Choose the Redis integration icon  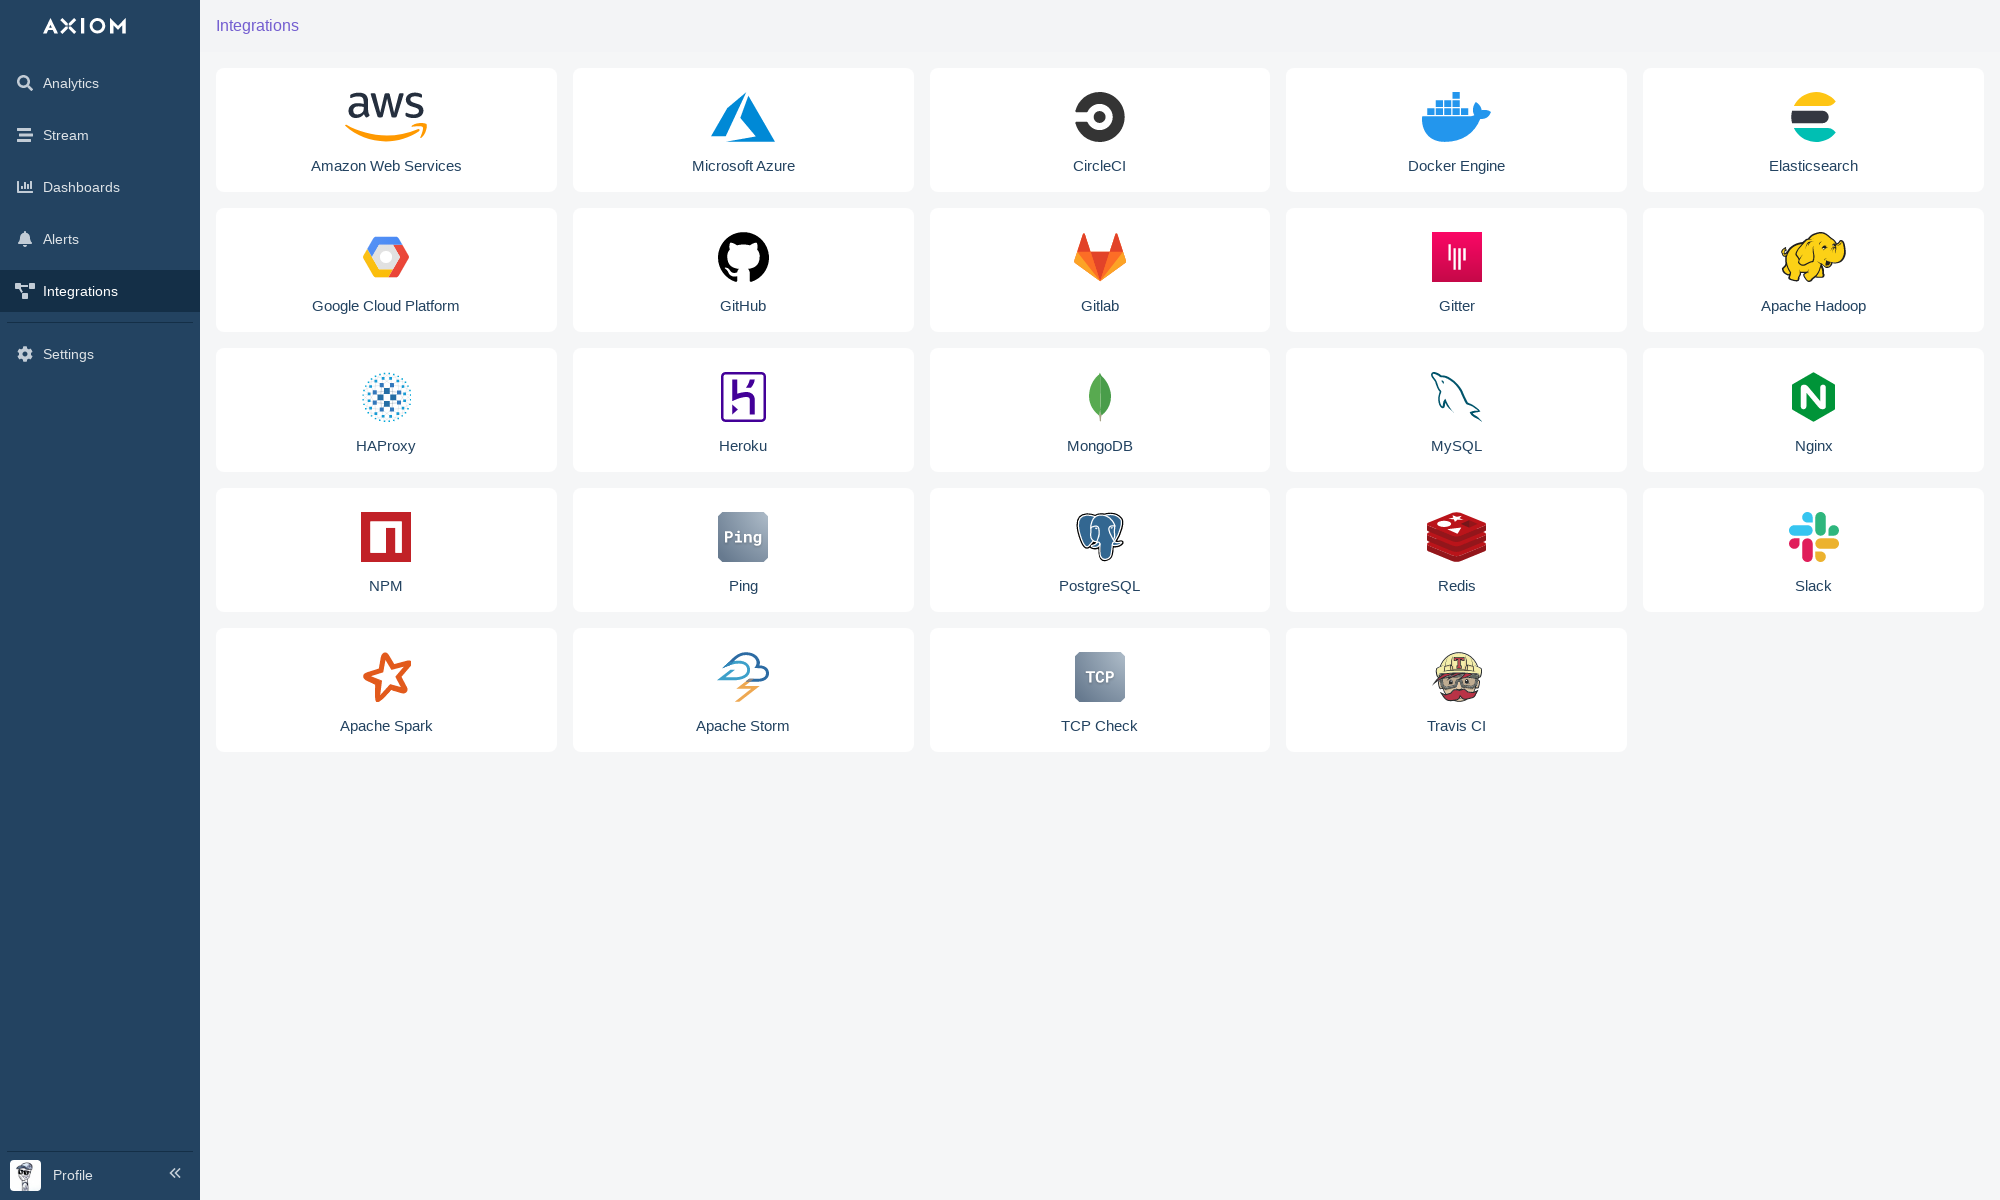1456,537
